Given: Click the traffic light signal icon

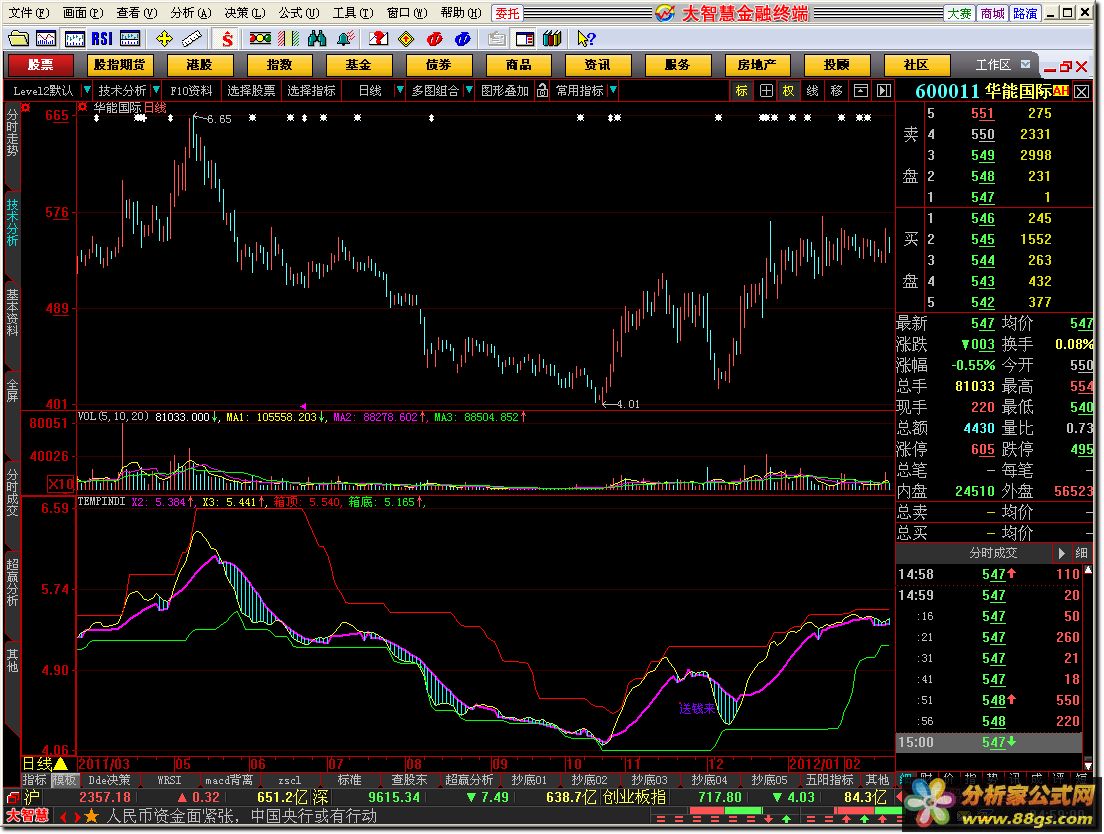Looking at the screenshot, I should click(x=260, y=39).
